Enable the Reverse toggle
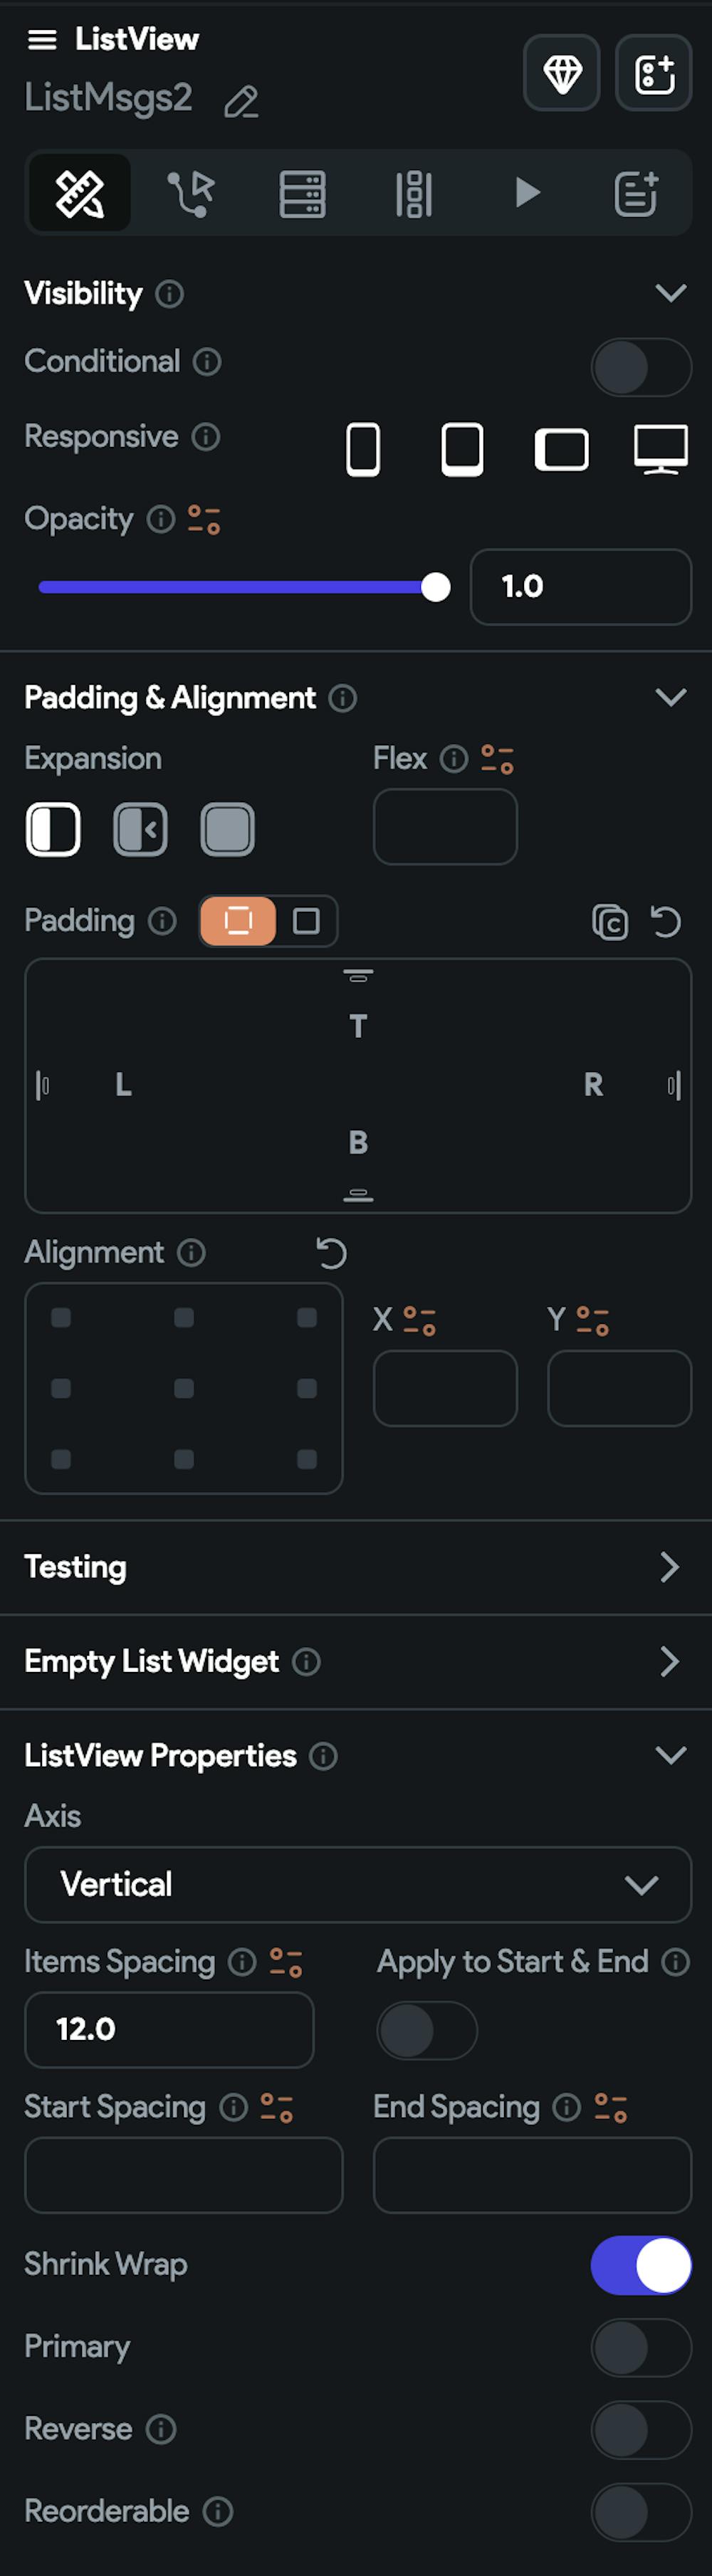This screenshot has width=712, height=2576. tap(640, 2429)
